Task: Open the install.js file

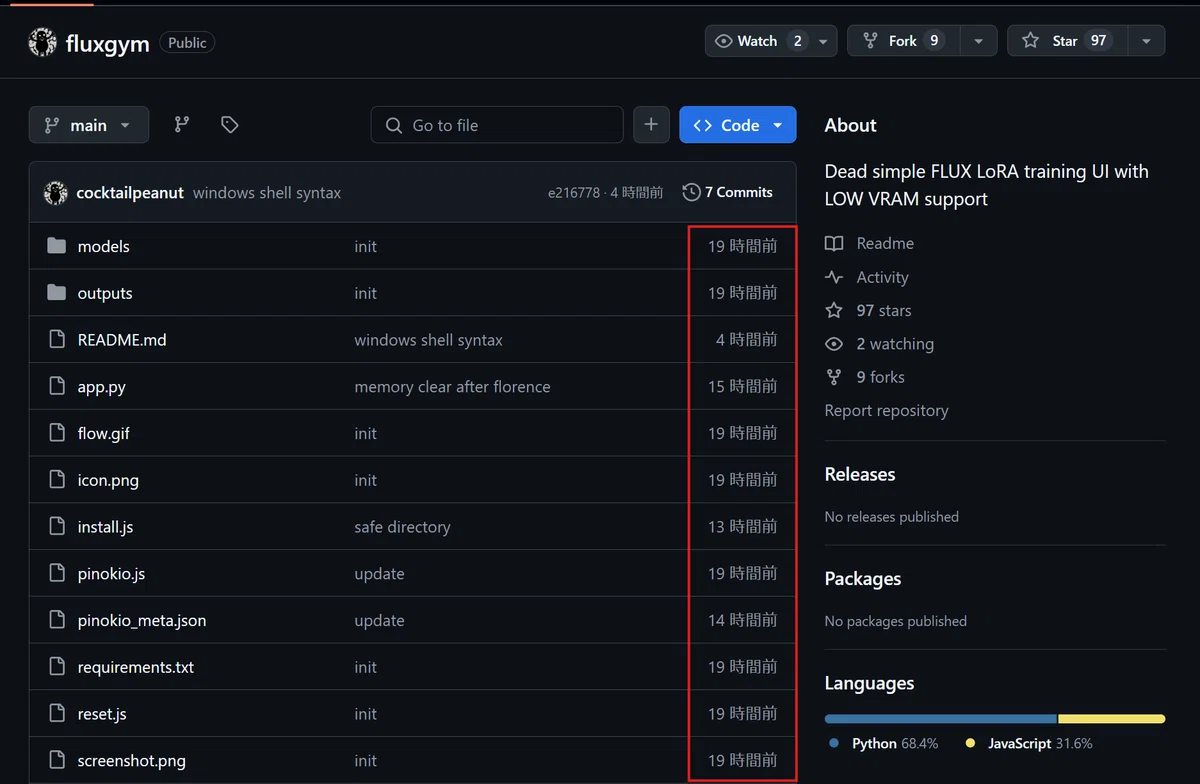Action: tap(106, 527)
